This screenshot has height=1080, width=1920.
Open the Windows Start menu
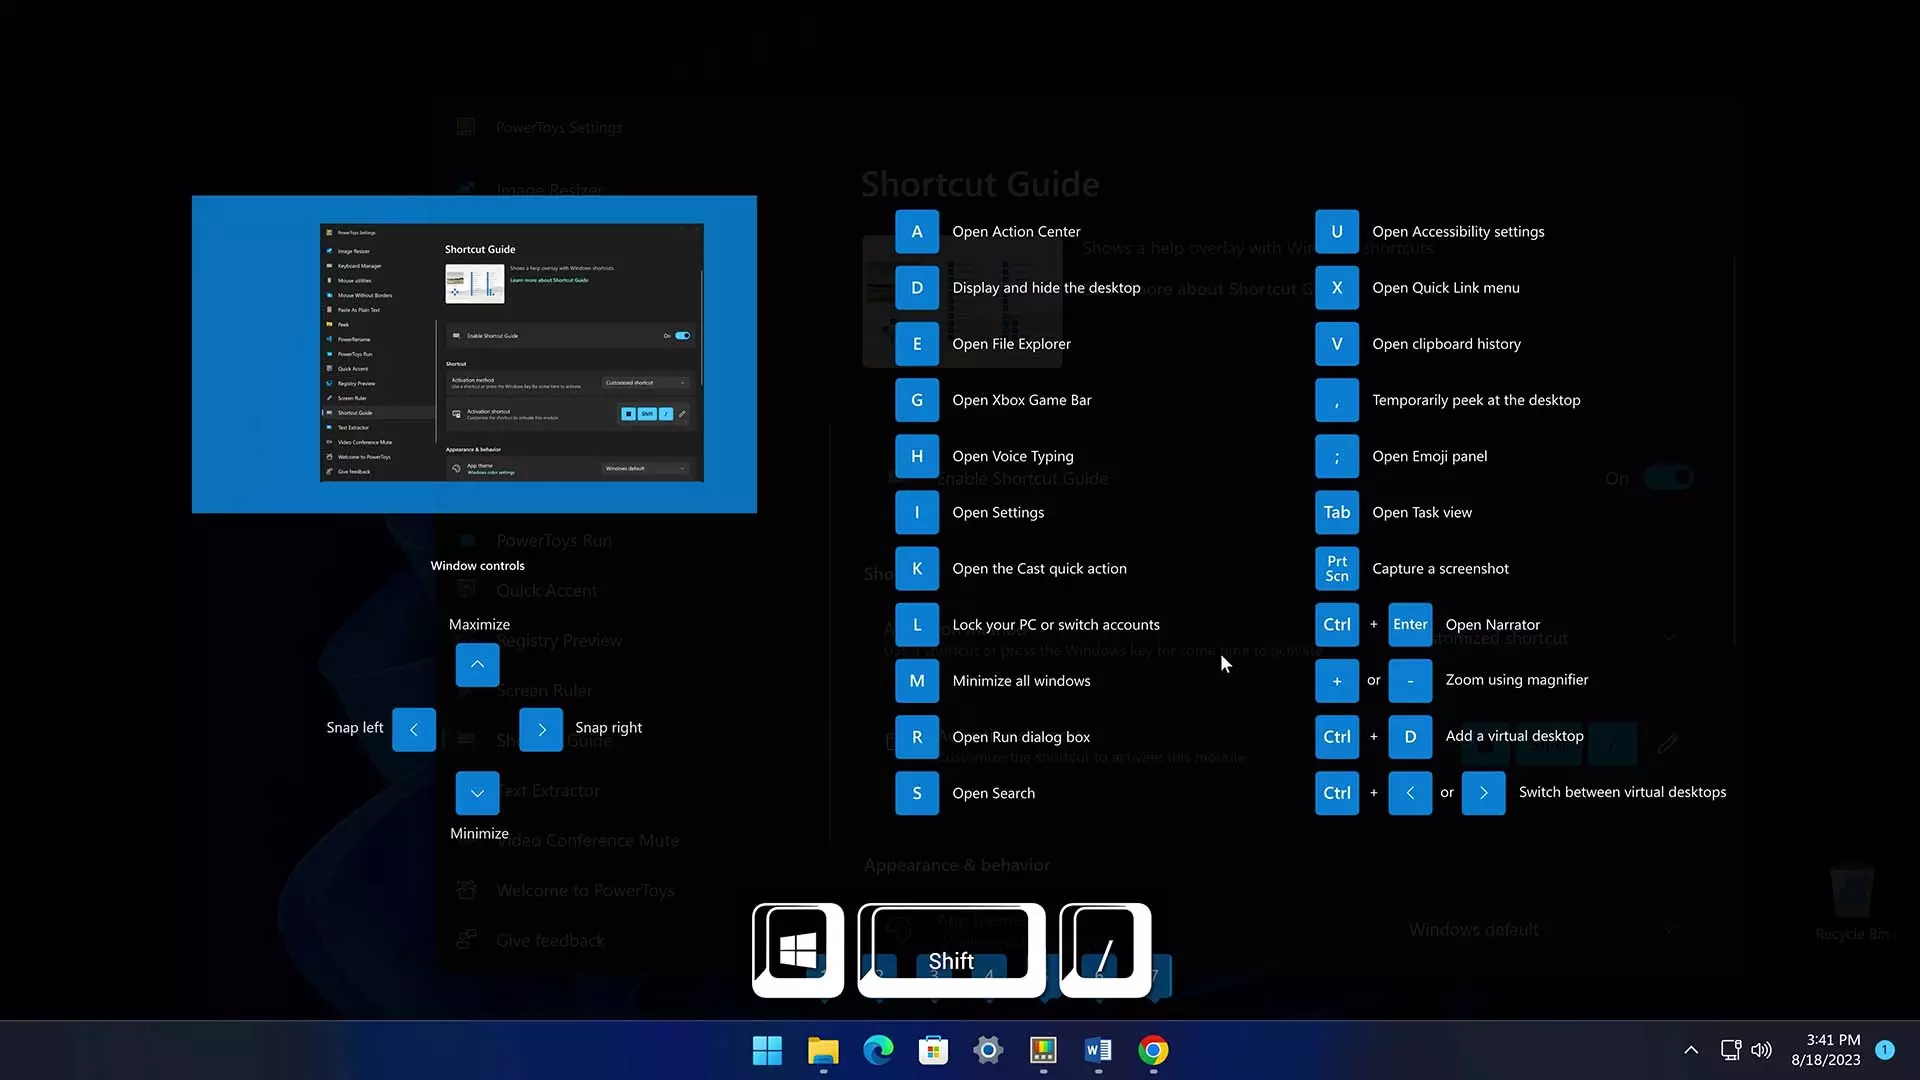pos(767,1050)
